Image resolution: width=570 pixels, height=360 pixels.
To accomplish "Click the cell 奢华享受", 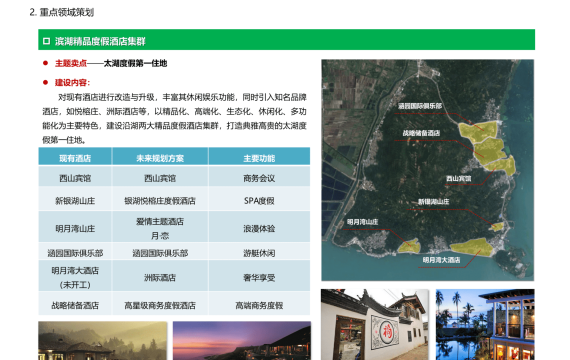I will tap(259, 278).
